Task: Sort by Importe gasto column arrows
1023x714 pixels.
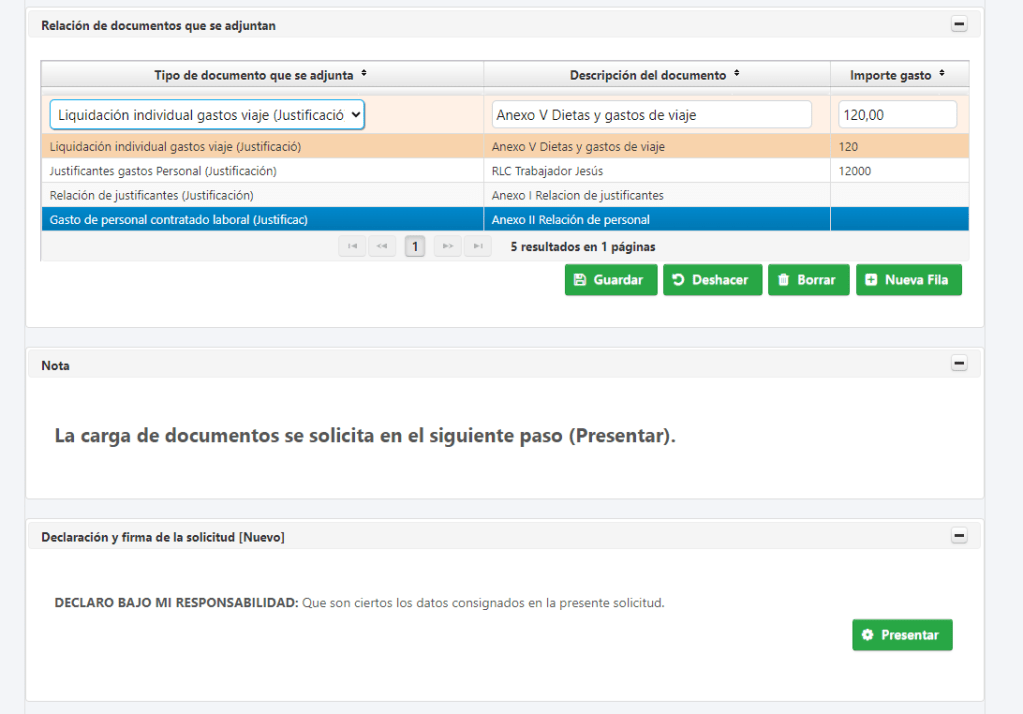Action: point(942,74)
